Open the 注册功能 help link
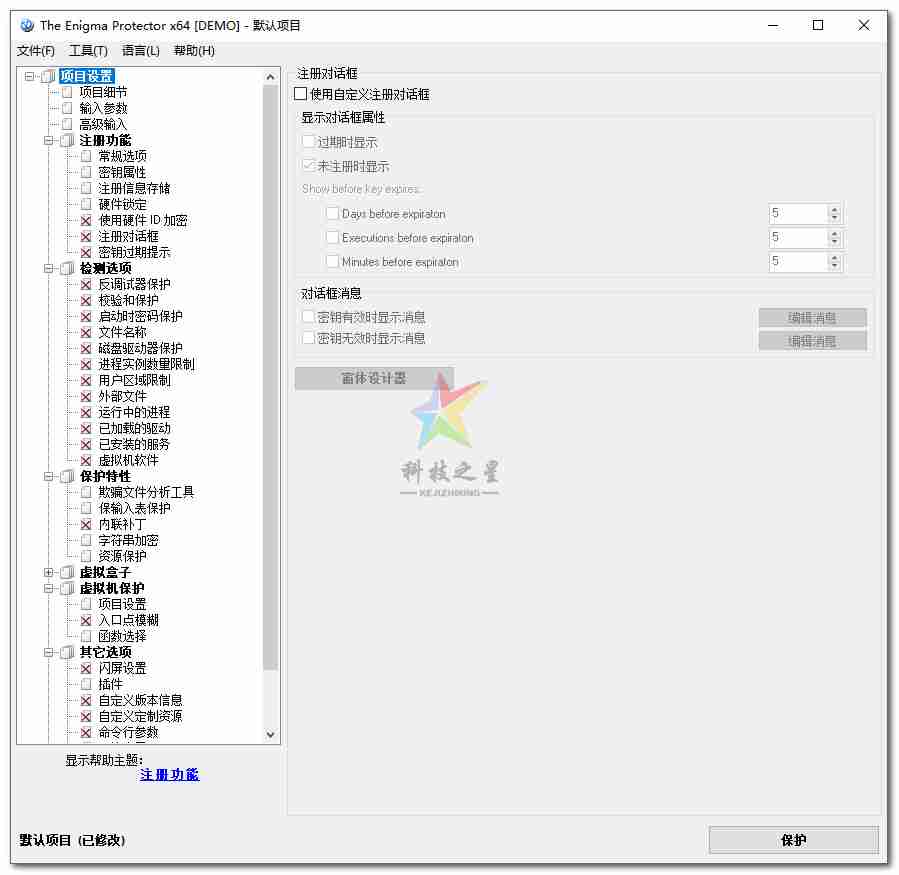The width and height of the screenshot is (899, 875). [169, 775]
